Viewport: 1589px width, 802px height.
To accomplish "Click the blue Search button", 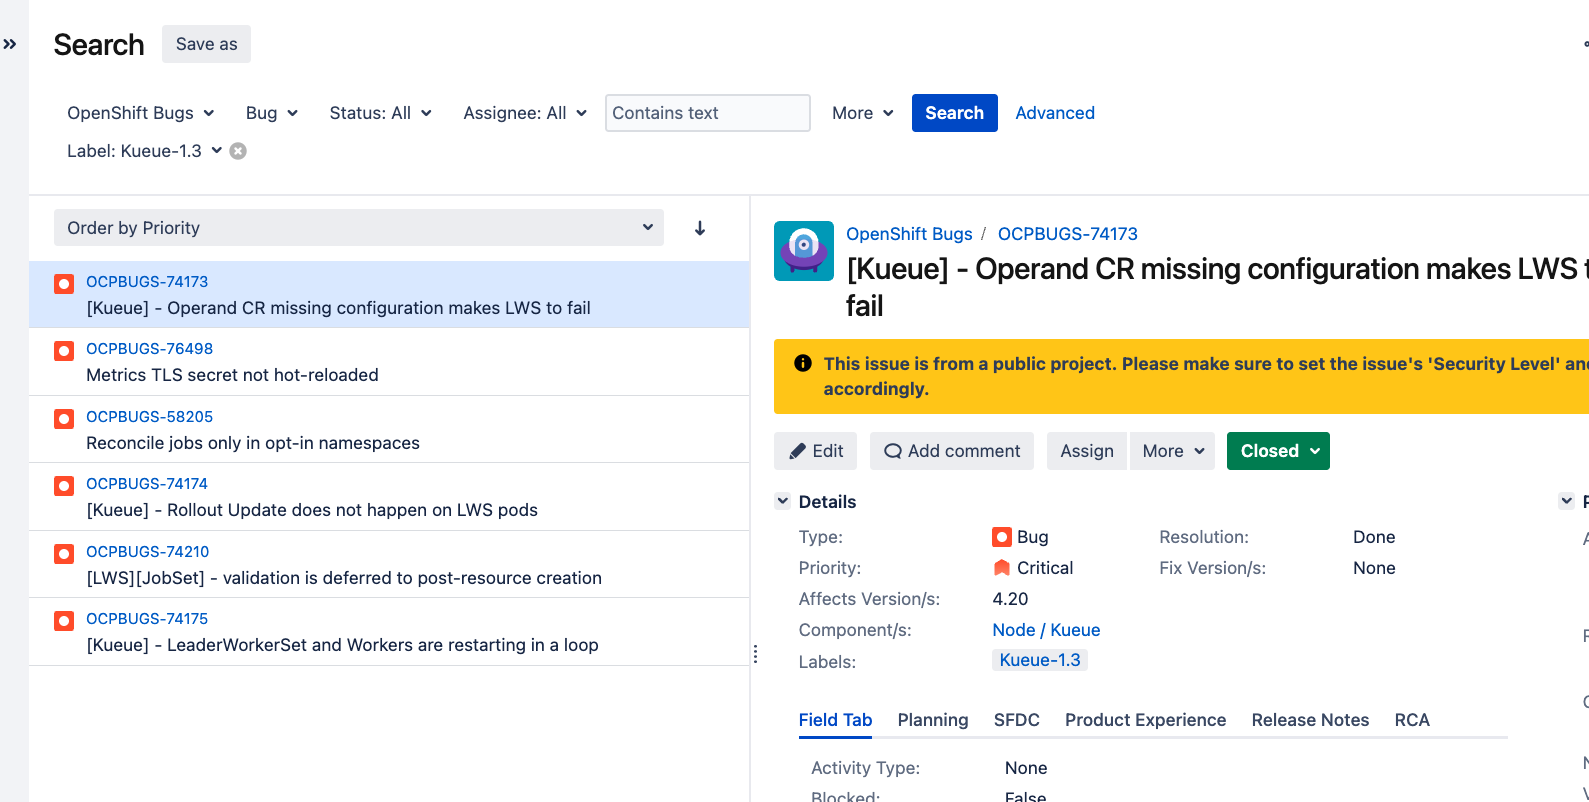I will (954, 113).
